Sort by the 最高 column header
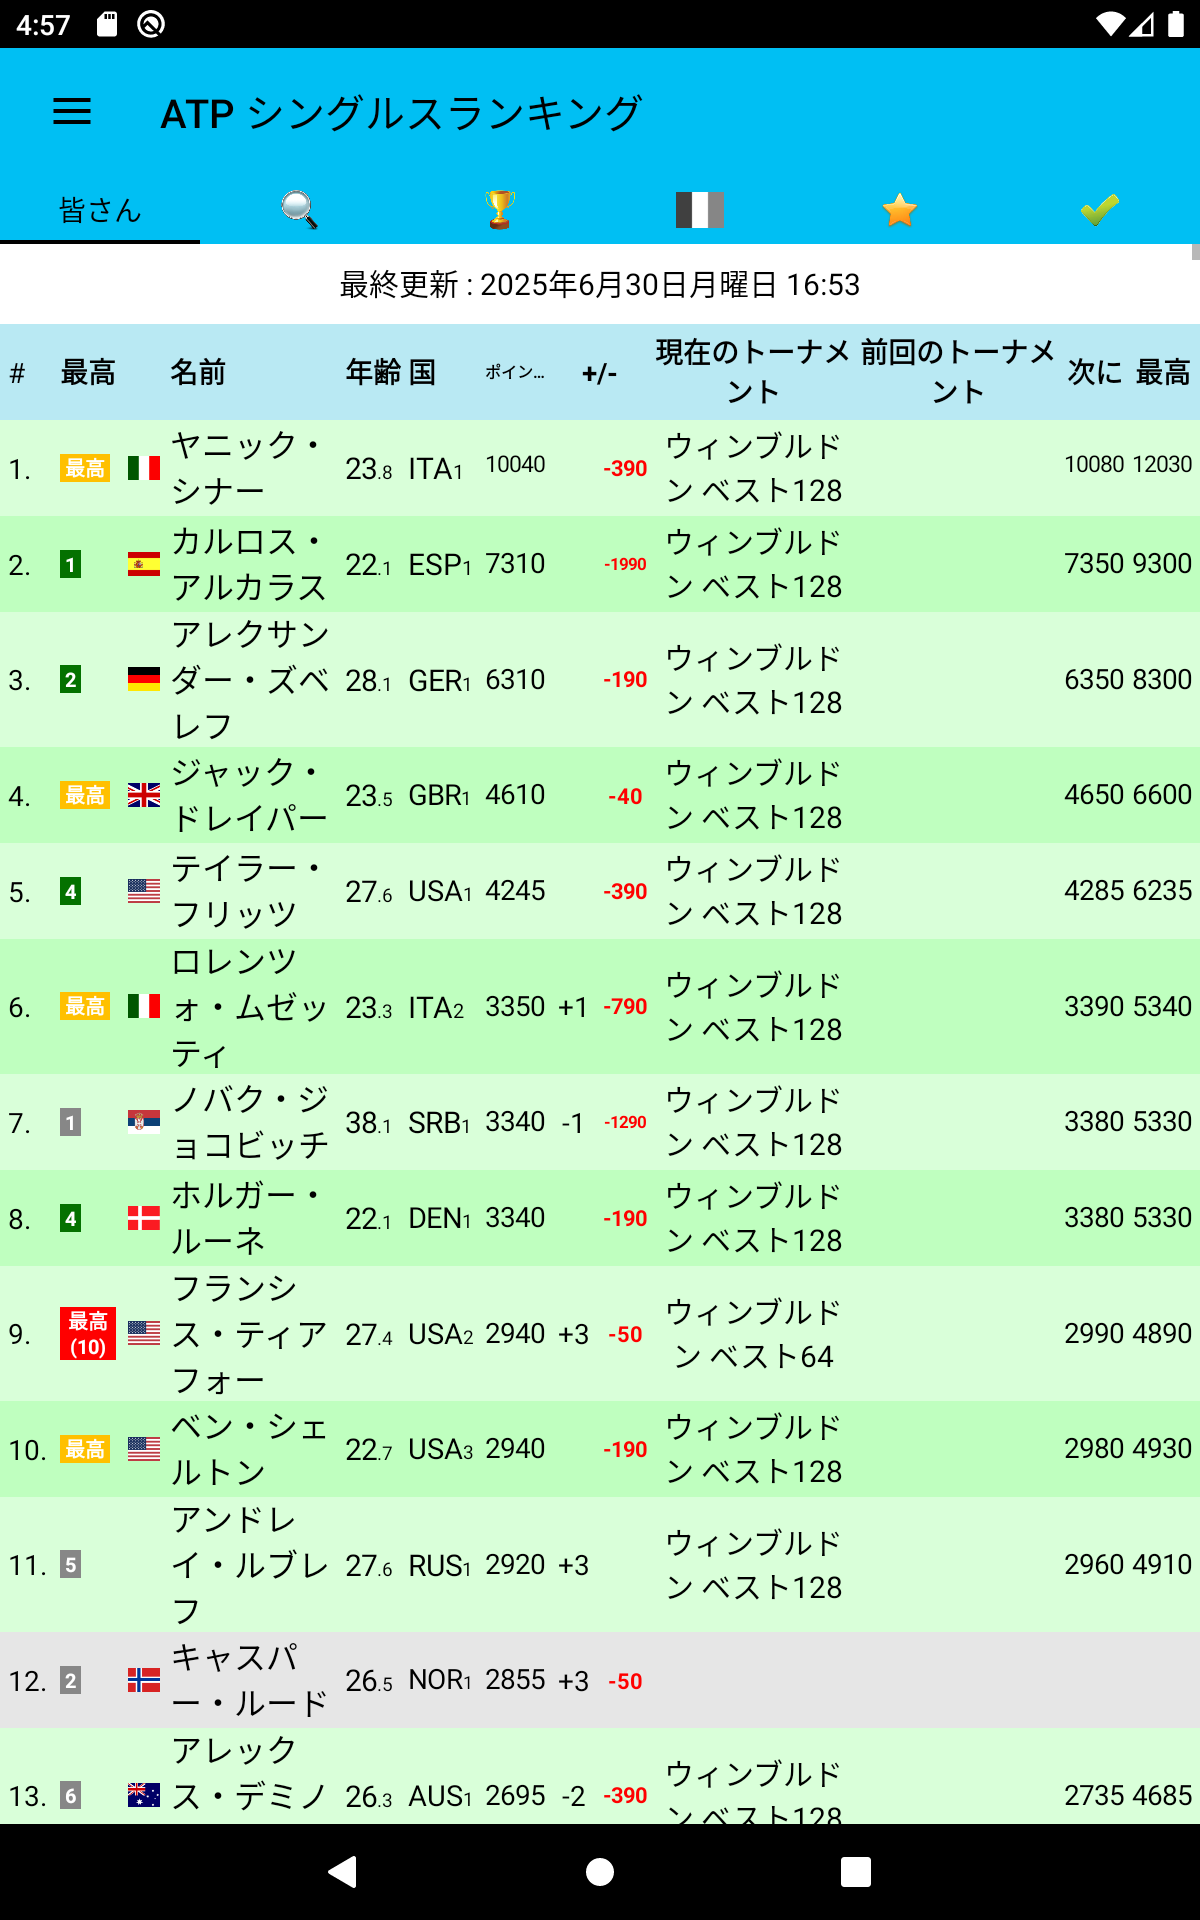Screen dimensions: 1200x1920 point(87,371)
